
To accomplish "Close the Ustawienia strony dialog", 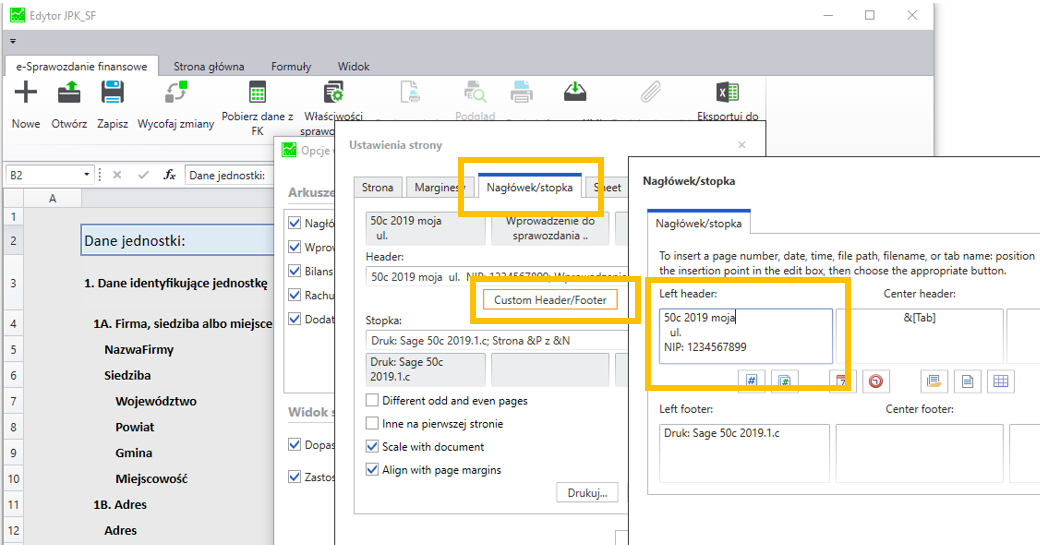I will click(x=742, y=145).
